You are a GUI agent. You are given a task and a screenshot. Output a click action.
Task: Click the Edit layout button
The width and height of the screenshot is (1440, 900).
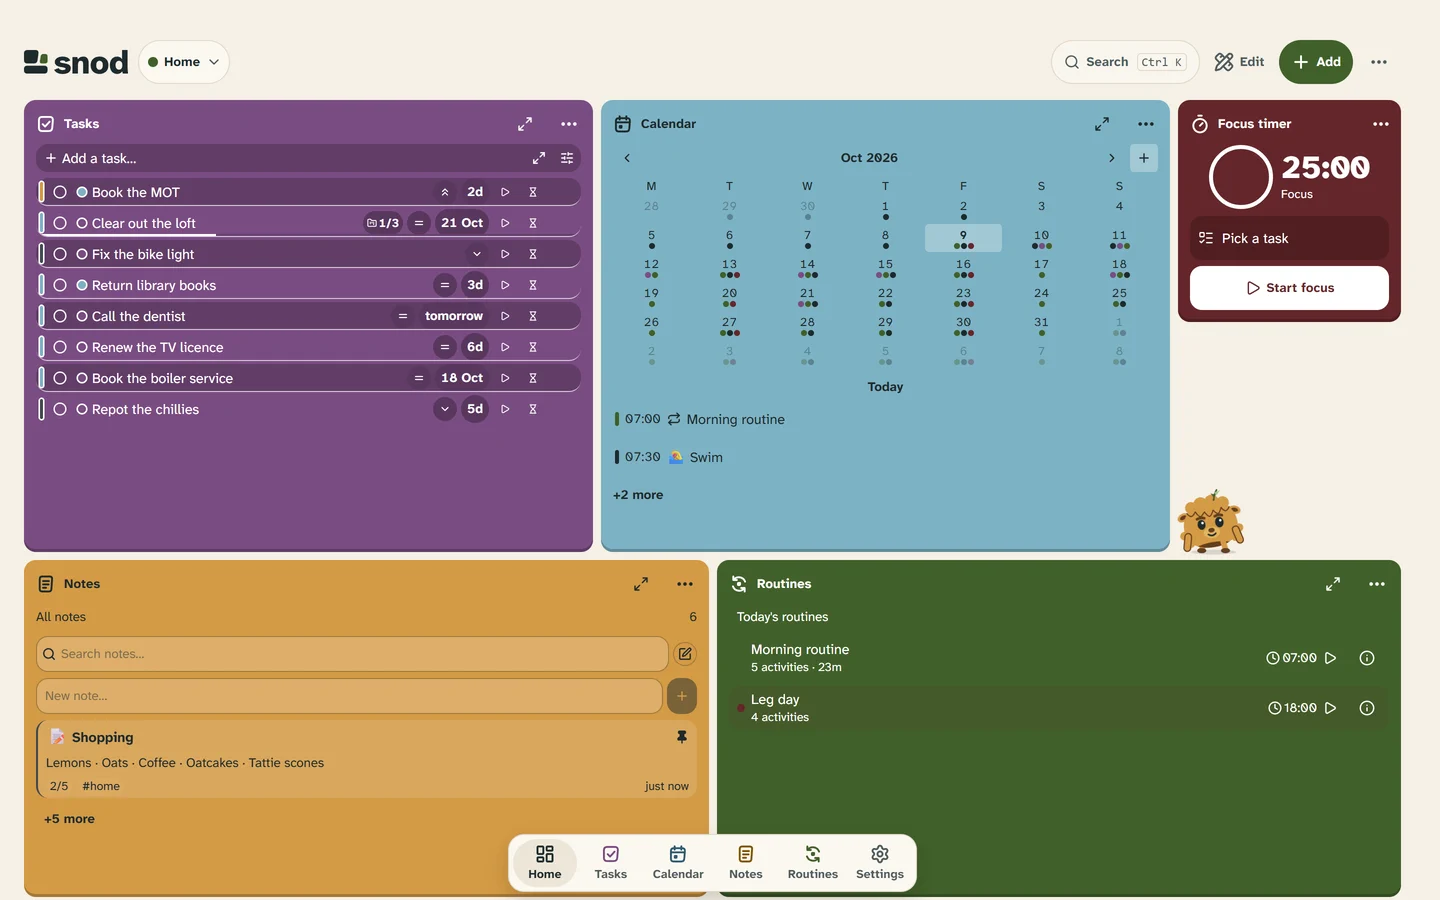pyautogui.click(x=1239, y=62)
